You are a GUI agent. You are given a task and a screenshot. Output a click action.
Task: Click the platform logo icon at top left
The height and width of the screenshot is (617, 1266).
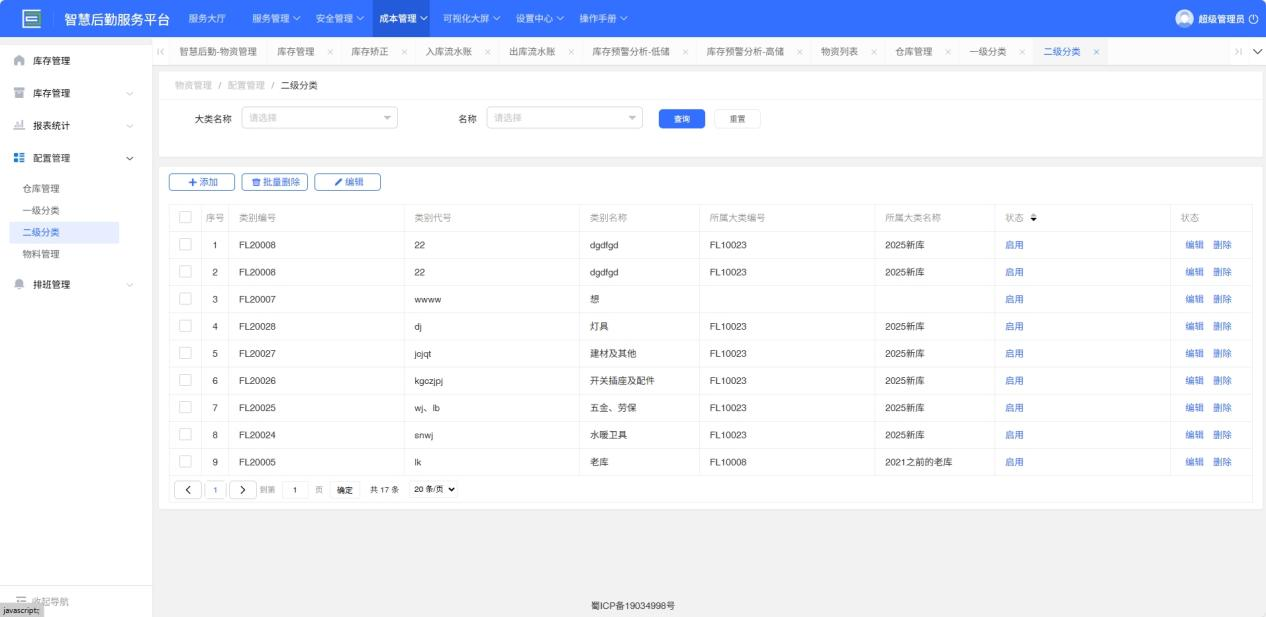31,18
